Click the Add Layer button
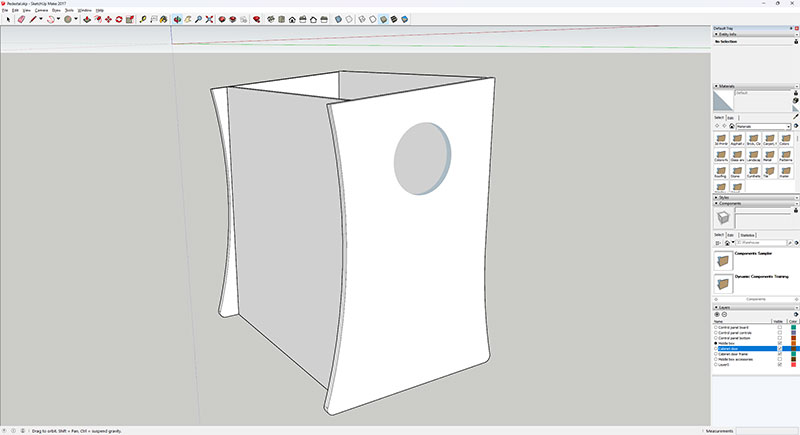Screen dimensions: 800x435 coord(717,315)
